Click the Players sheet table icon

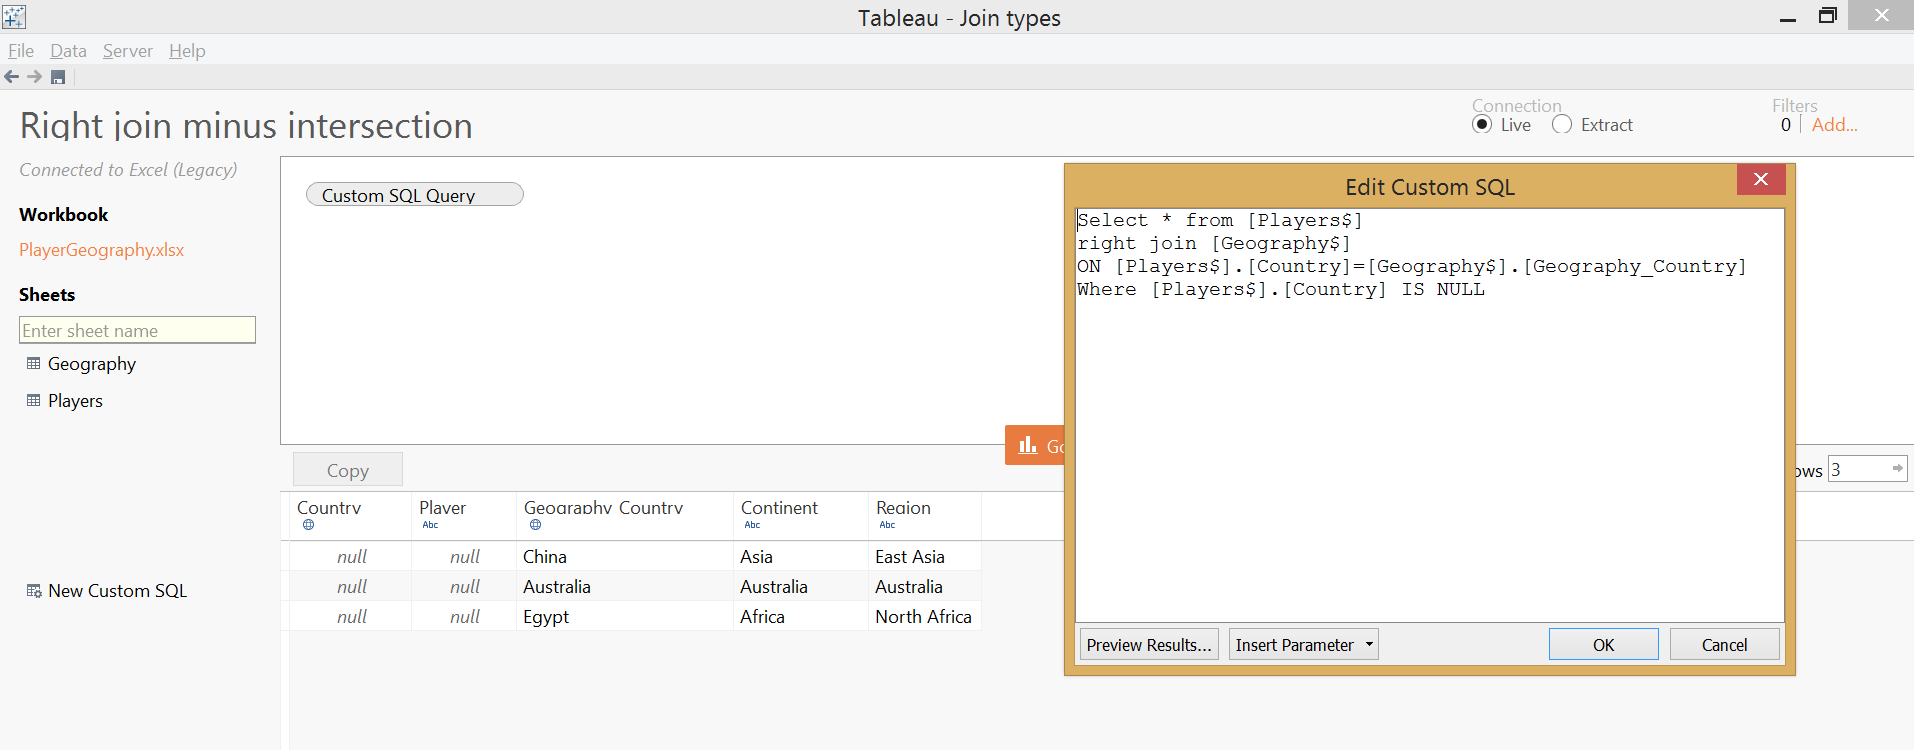[x=34, y=401]
